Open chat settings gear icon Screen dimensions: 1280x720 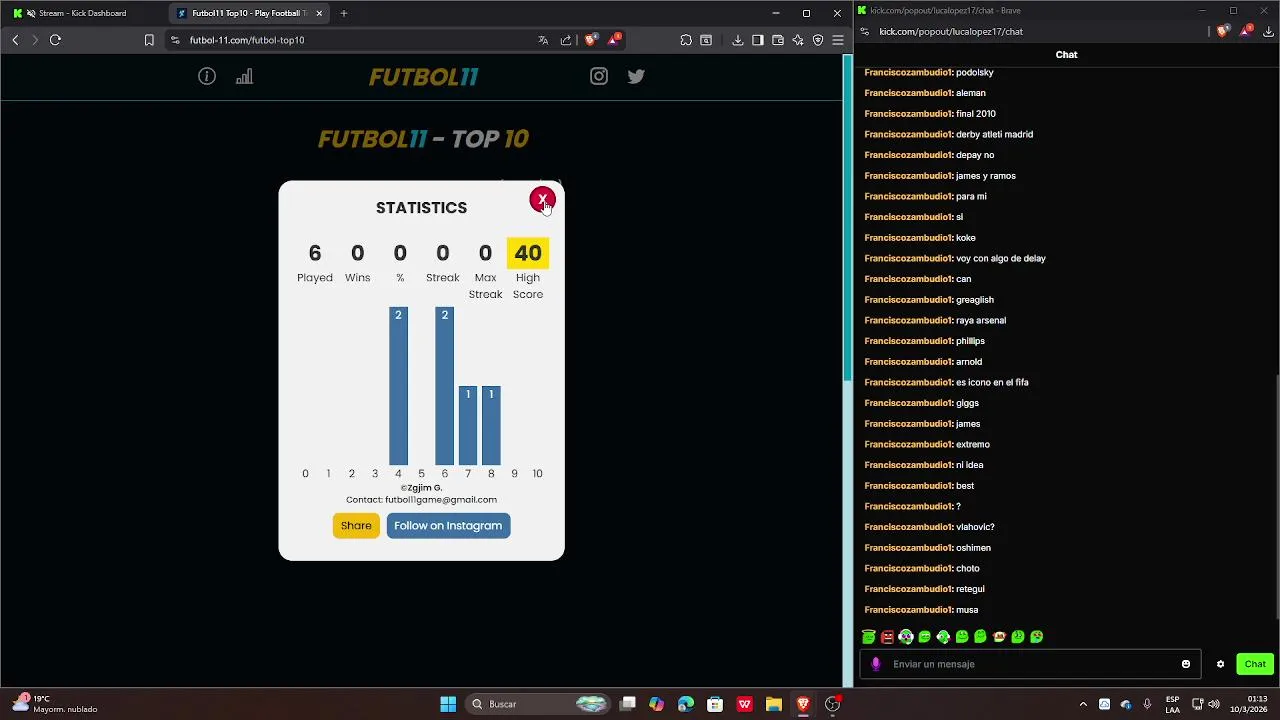coord(1220,664)
